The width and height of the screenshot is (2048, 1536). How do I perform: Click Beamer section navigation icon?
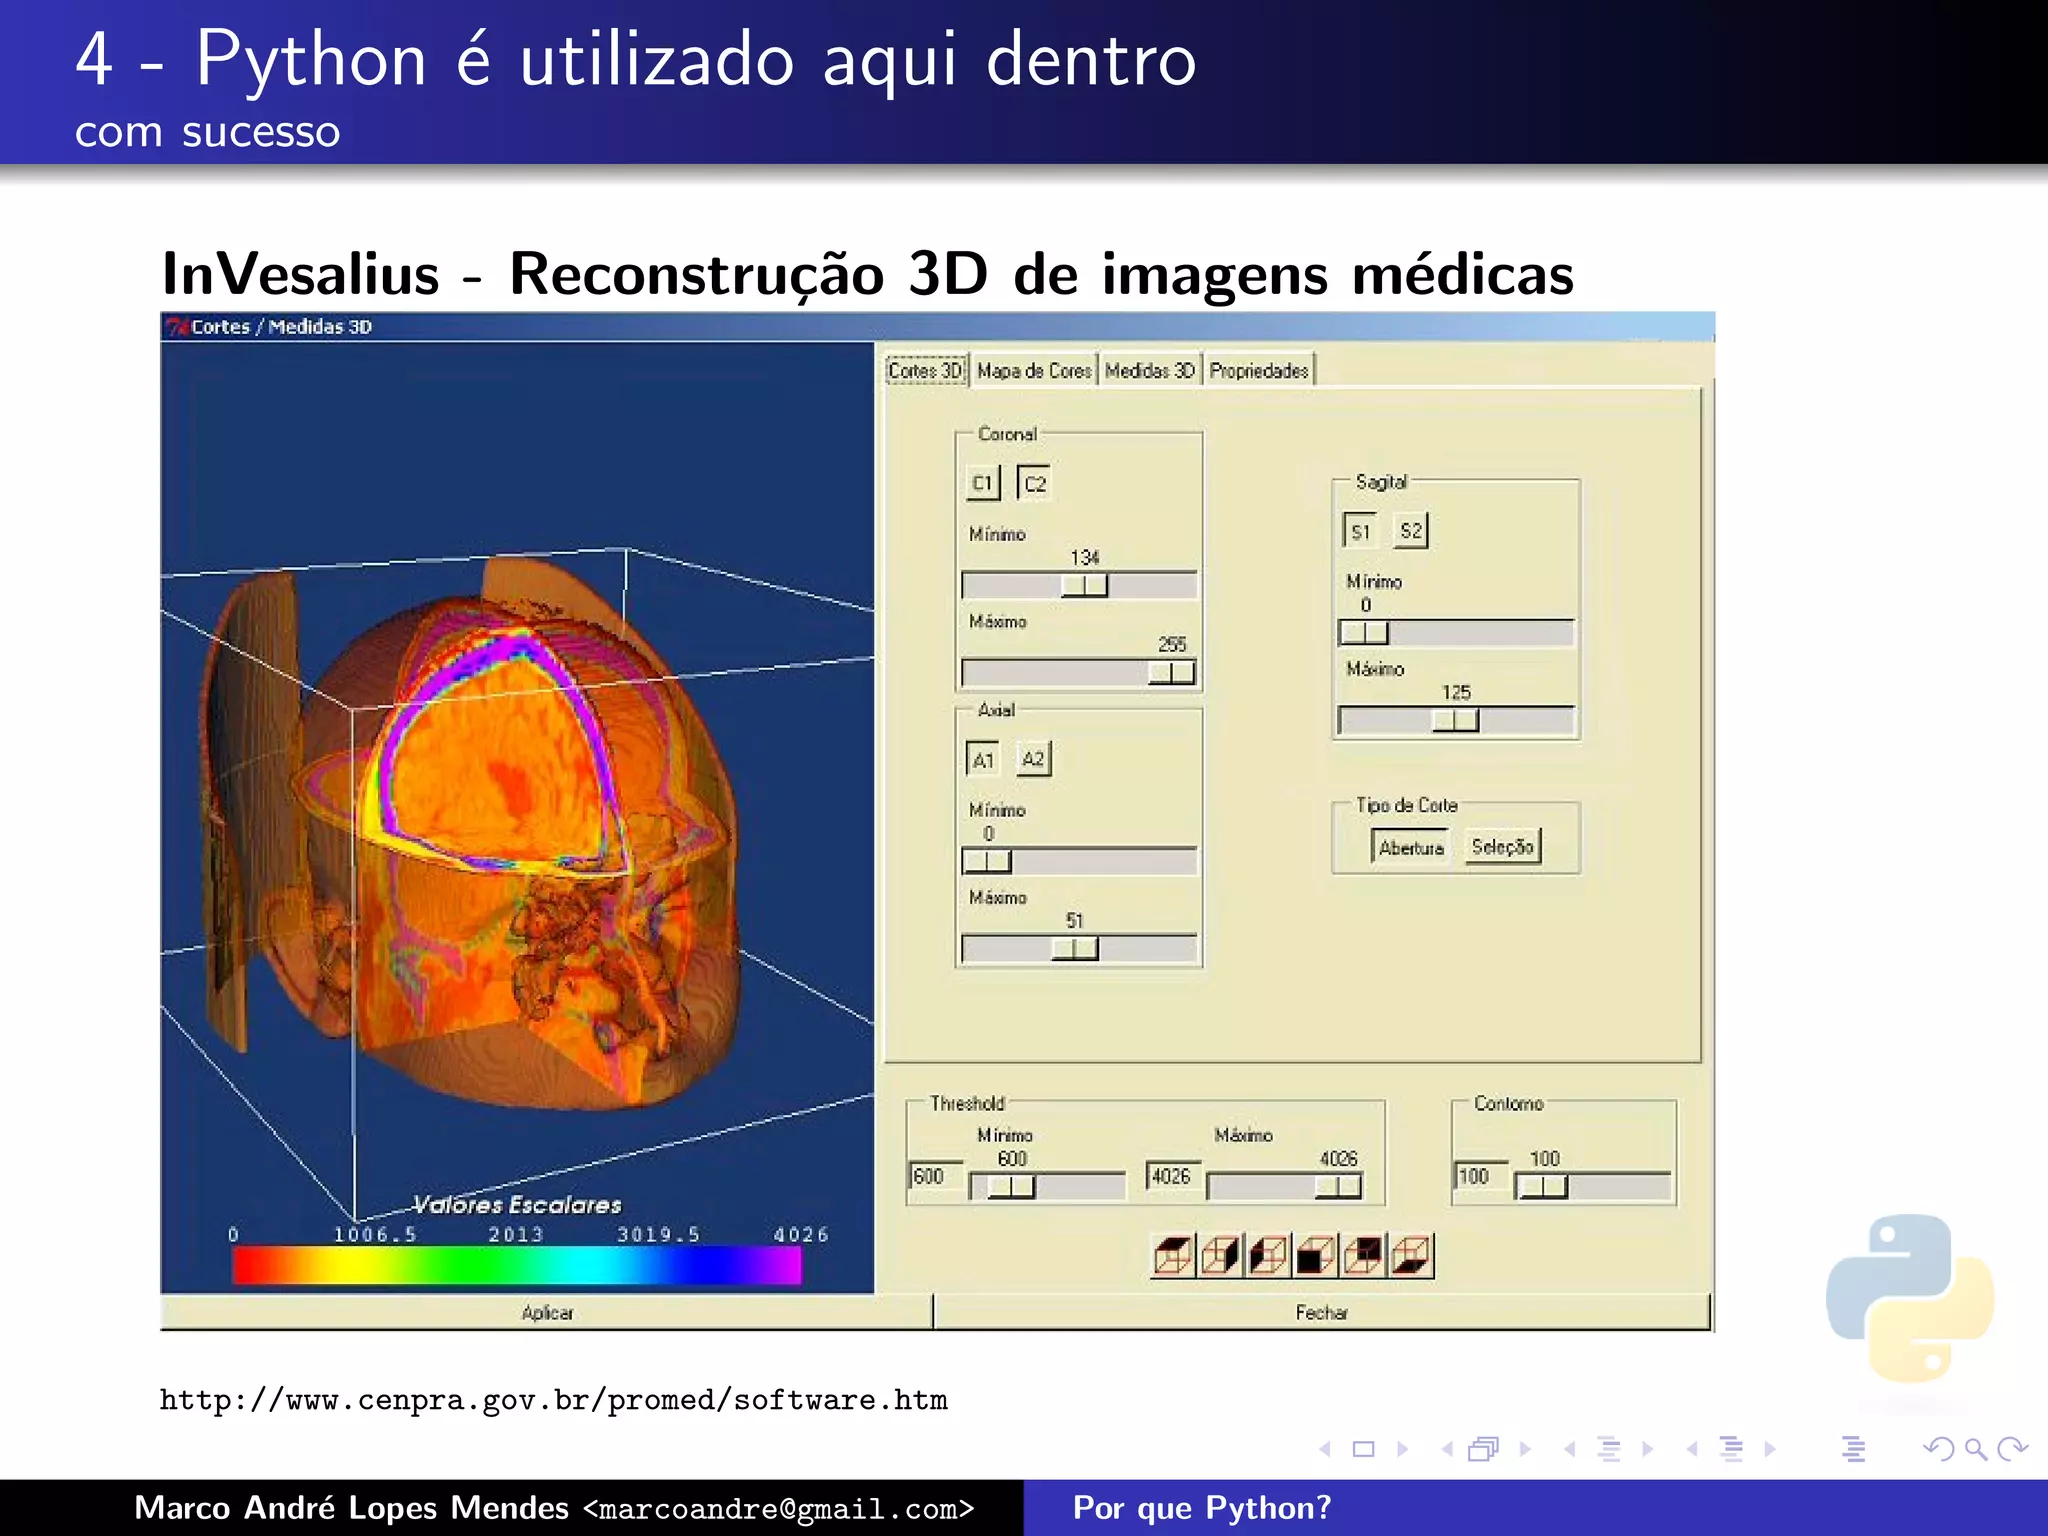[x=1731, y=1449]
